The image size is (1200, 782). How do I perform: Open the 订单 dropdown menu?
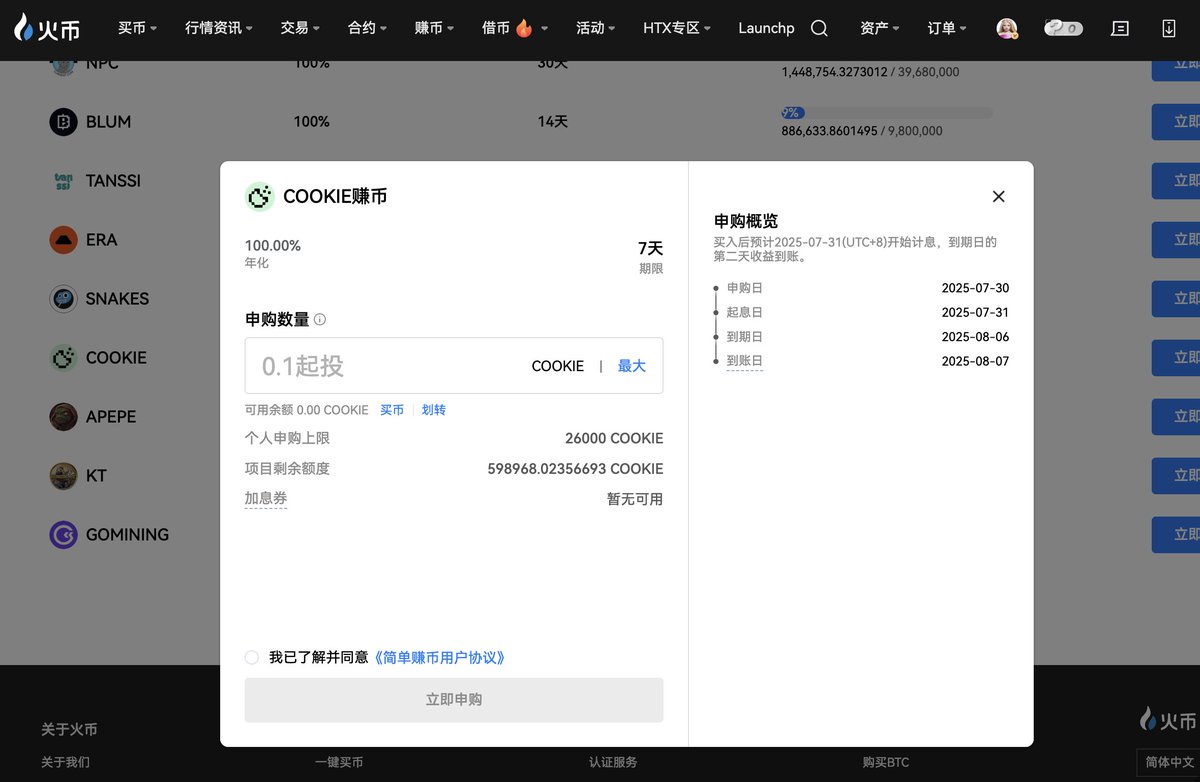tap(947, 28)
